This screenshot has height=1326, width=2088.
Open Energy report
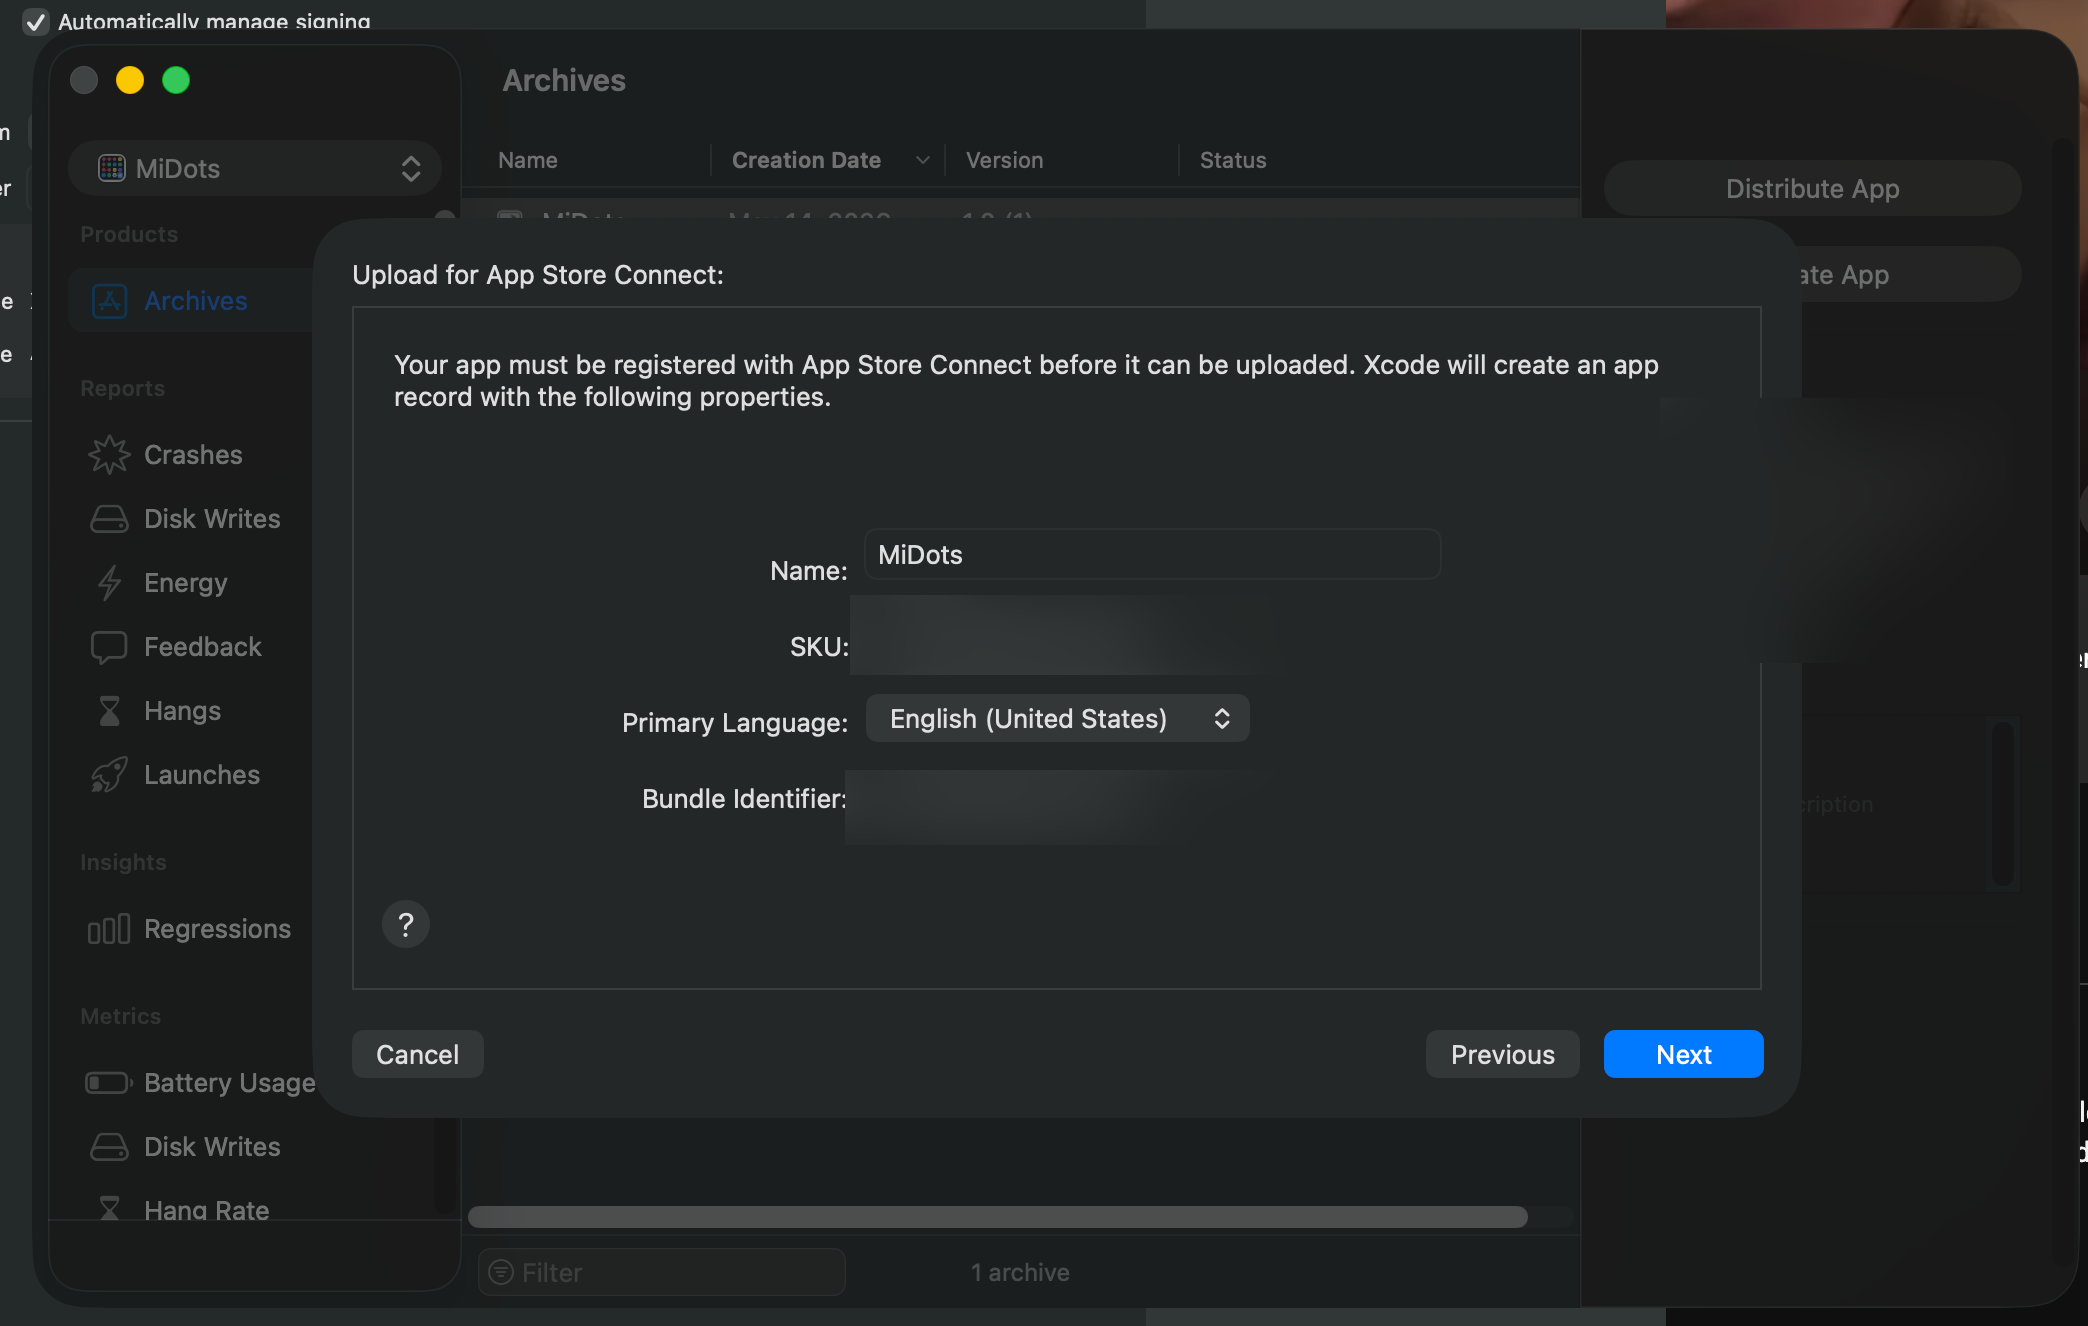[186, 582]
